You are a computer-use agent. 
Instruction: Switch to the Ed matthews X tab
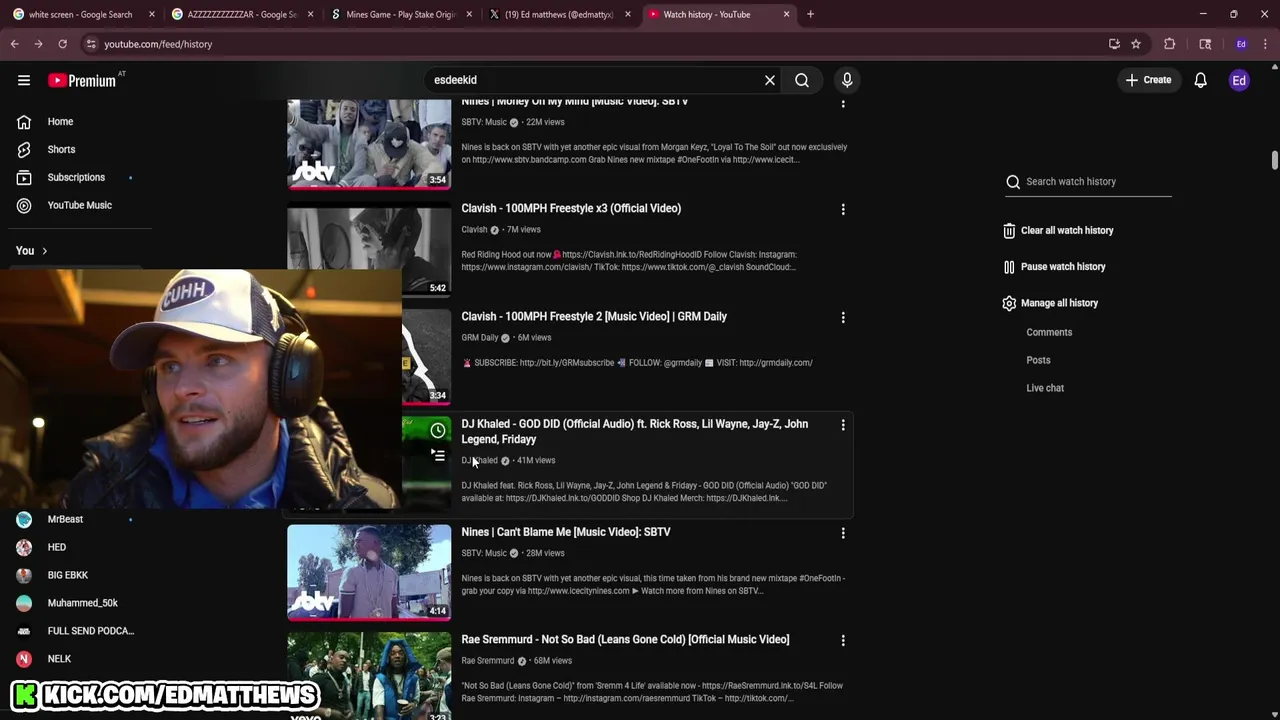(x=559, y=14)
